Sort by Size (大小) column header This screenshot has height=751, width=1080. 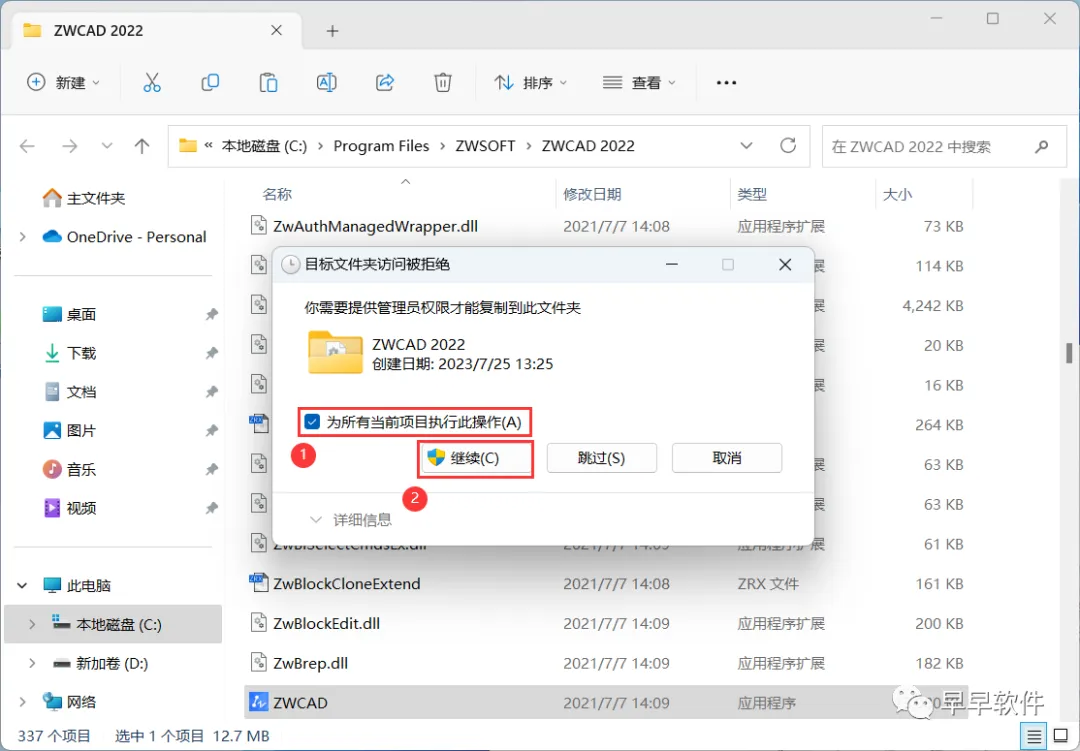pyautogui.click(x=897, y=194)
